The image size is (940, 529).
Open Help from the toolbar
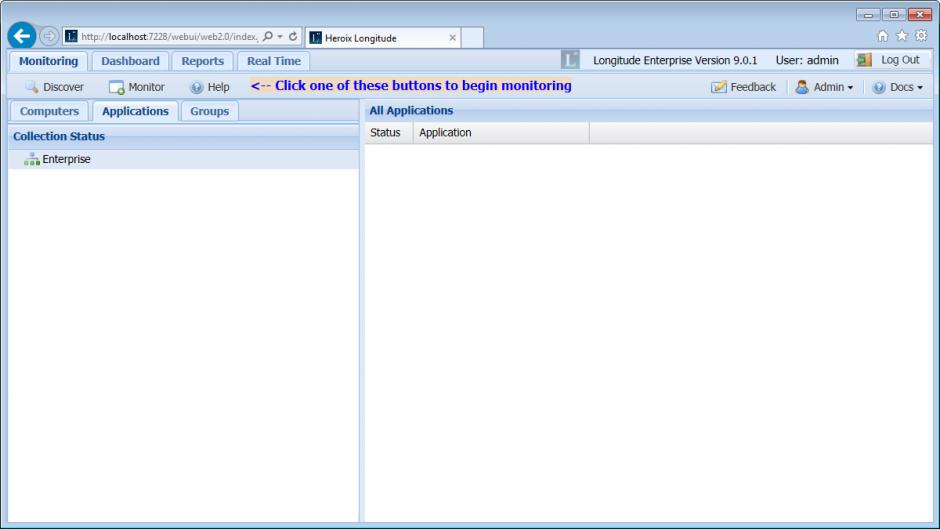pyautogui.click(x=210, y=88)
